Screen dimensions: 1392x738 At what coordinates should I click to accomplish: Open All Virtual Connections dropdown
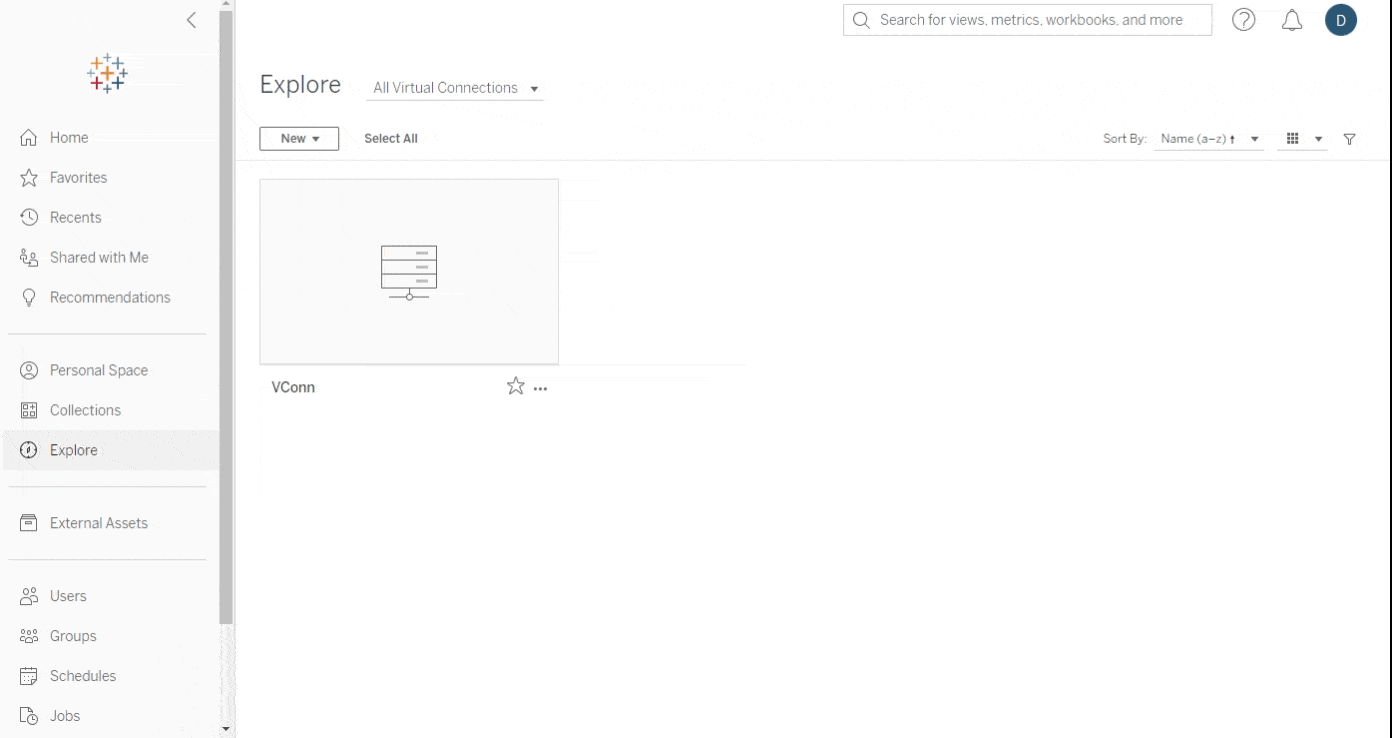click(455, 88)
